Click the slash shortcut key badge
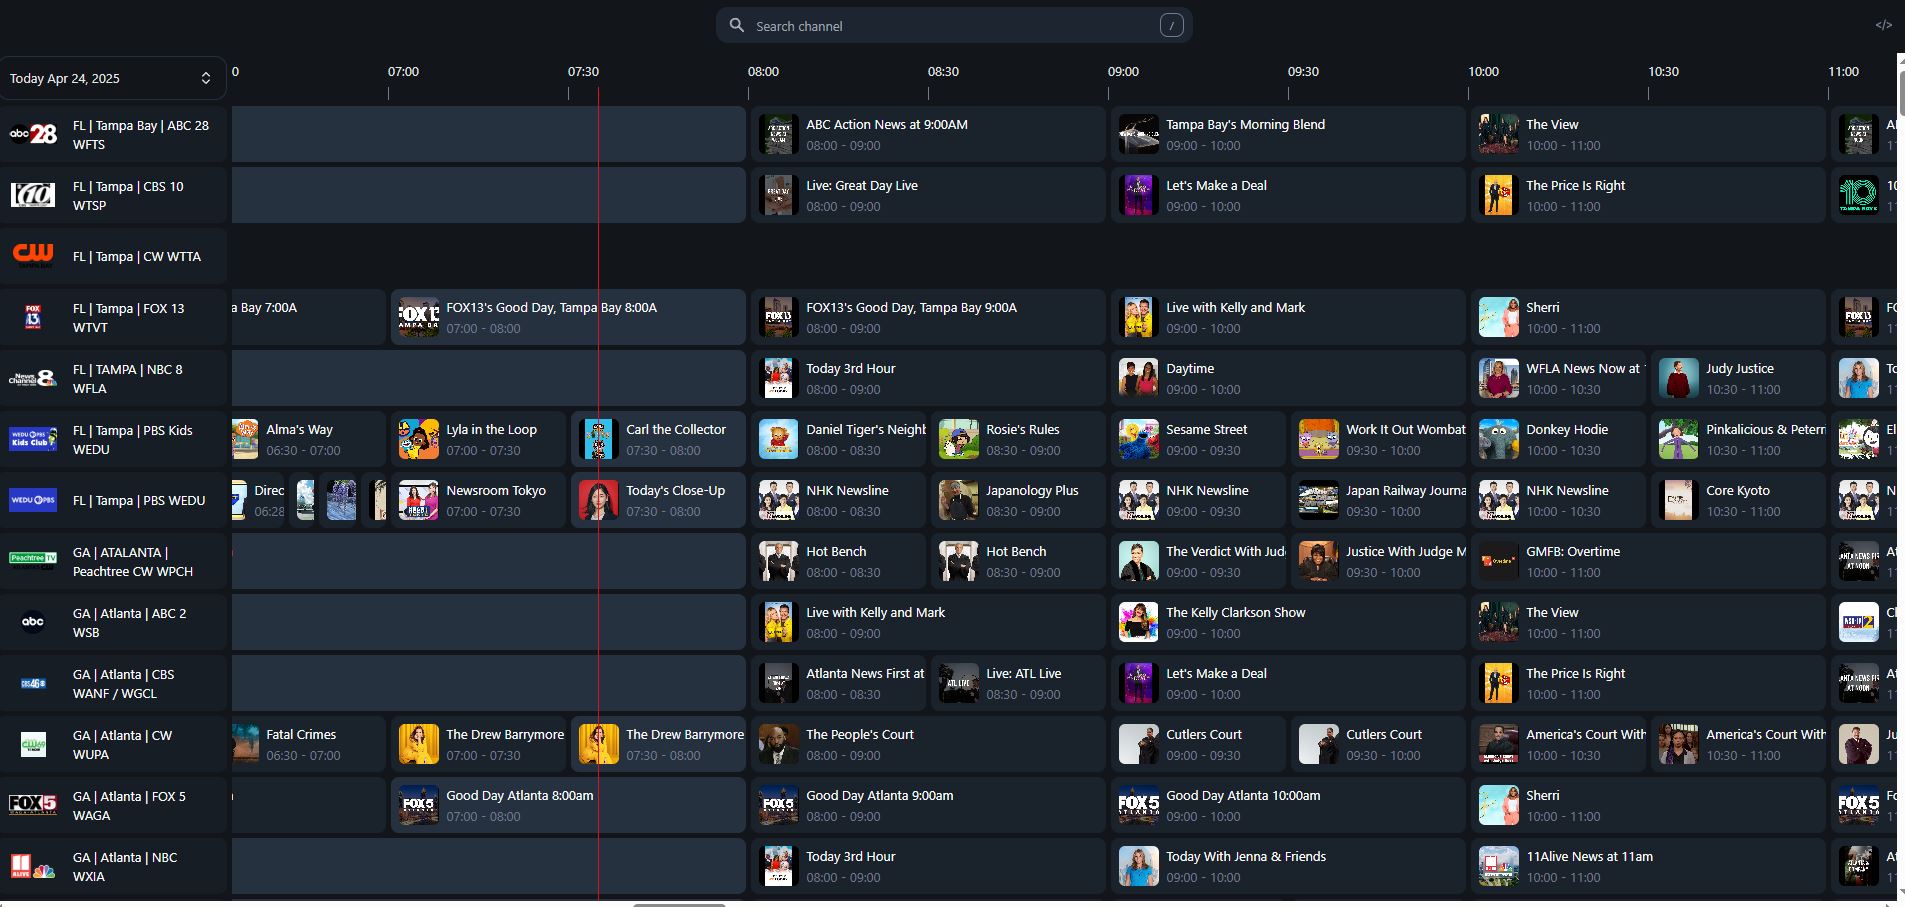This screenshot has width=1905, height=907. pyautogui.click(x=1171, y=26)
